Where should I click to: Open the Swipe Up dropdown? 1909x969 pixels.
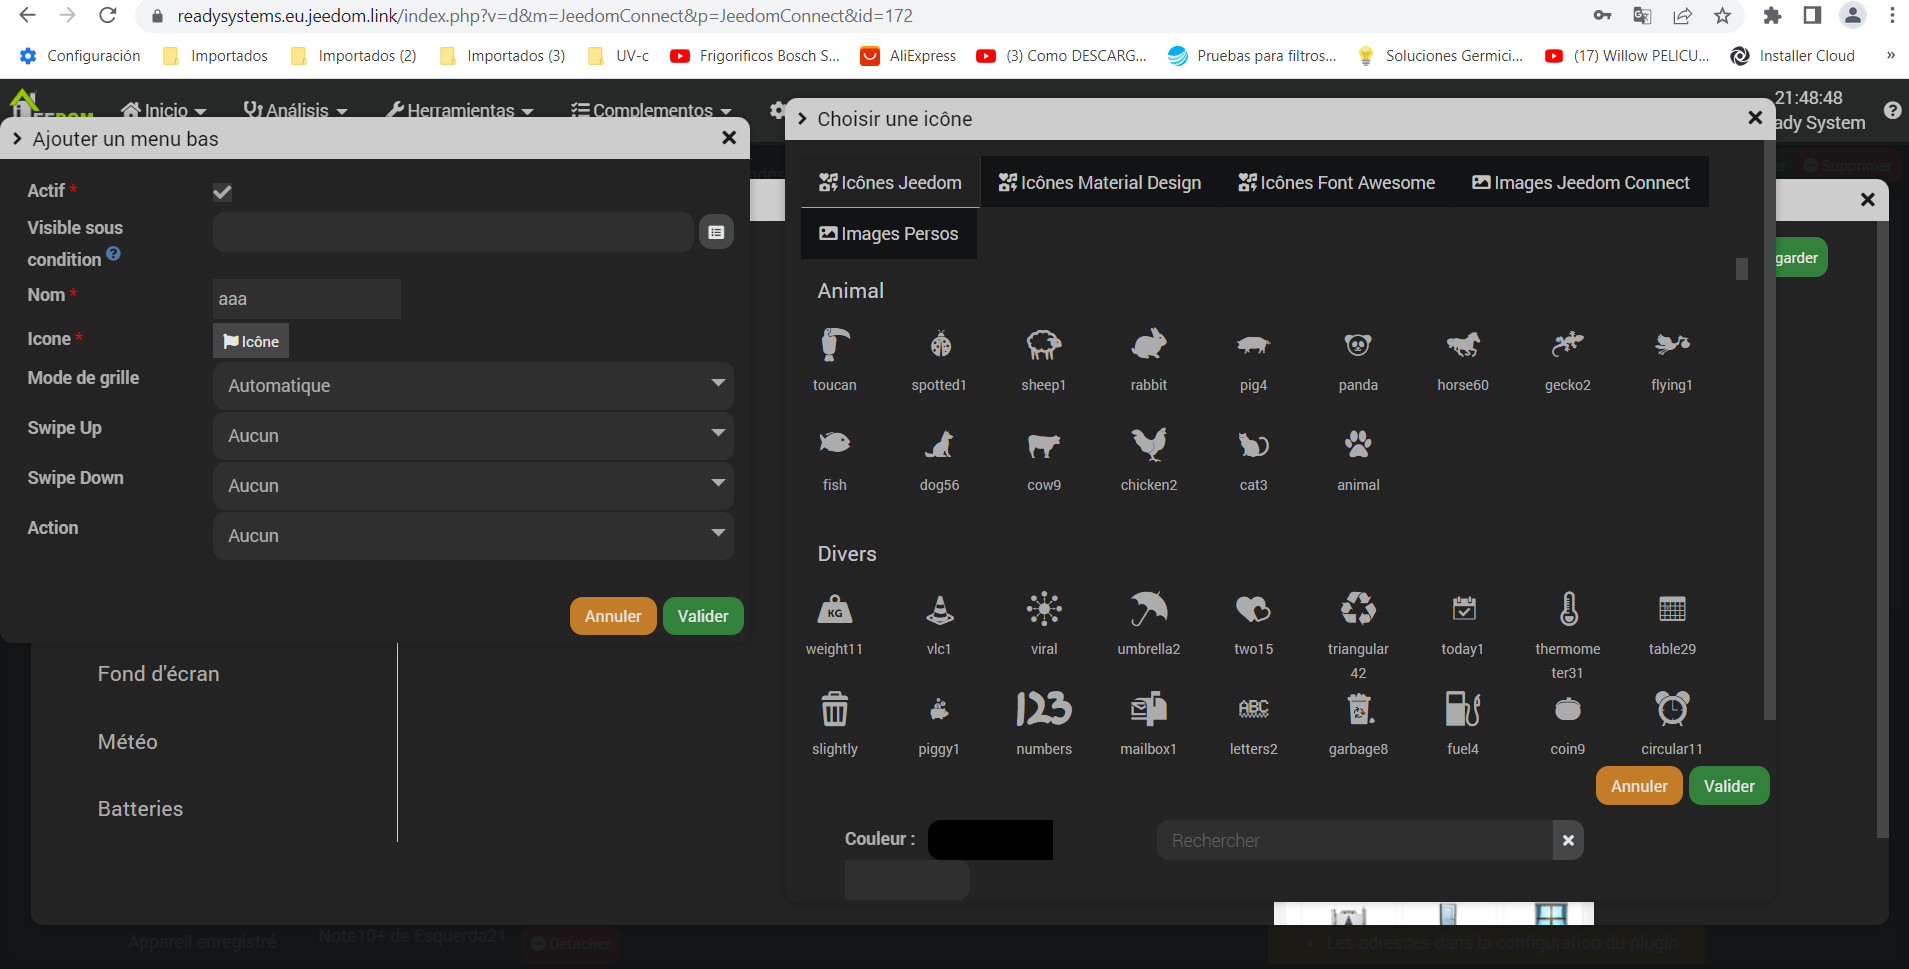point(473,436)
